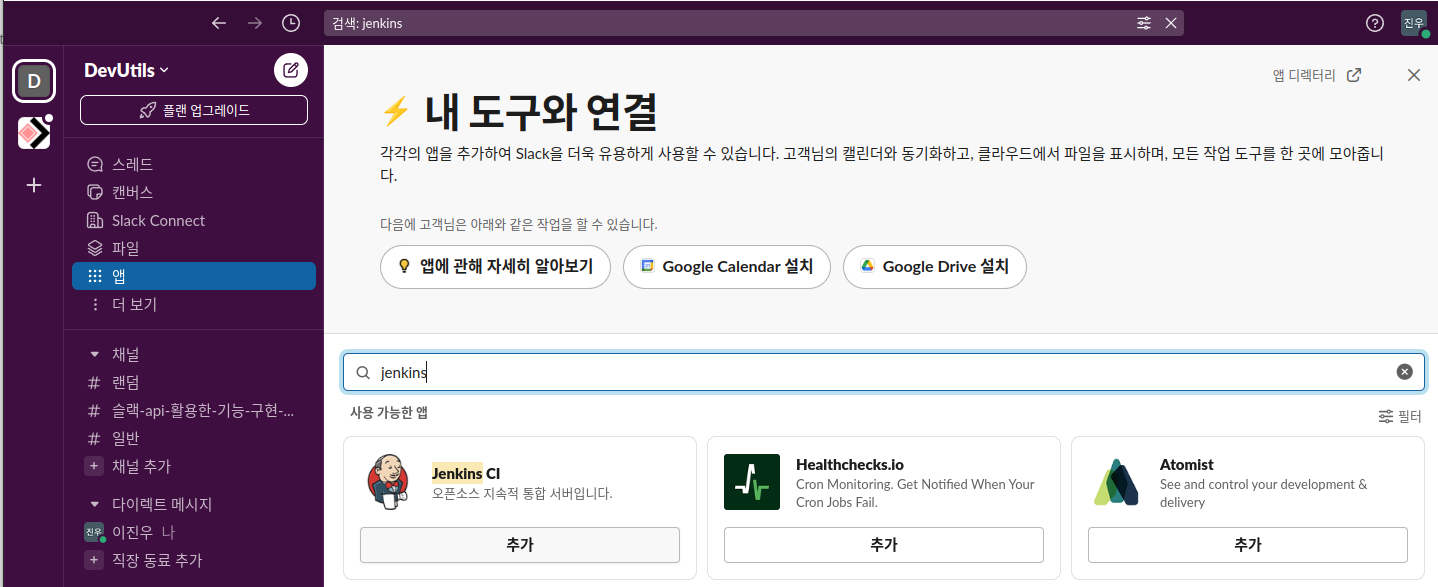
Task: Open help question mark icon
Action: (x=1375, y=23)
